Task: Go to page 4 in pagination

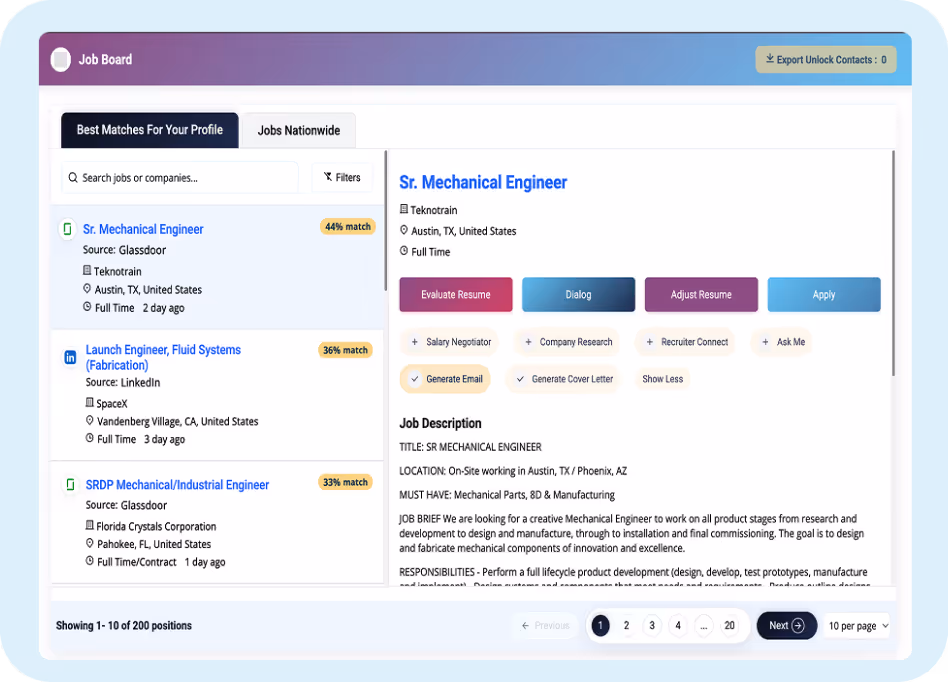Action: [678, 626]
